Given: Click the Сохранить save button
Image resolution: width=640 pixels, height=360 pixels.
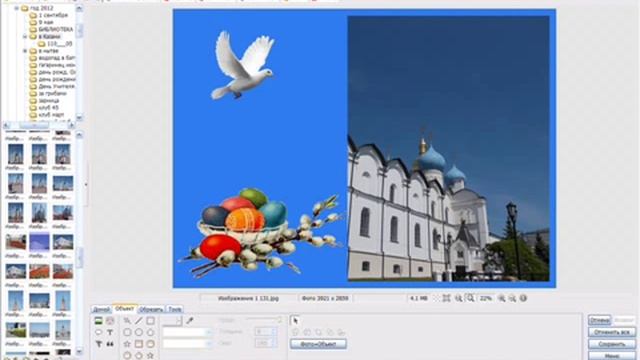Looking at the screenshot, I should pyautogui.click(x=612, y=344).
